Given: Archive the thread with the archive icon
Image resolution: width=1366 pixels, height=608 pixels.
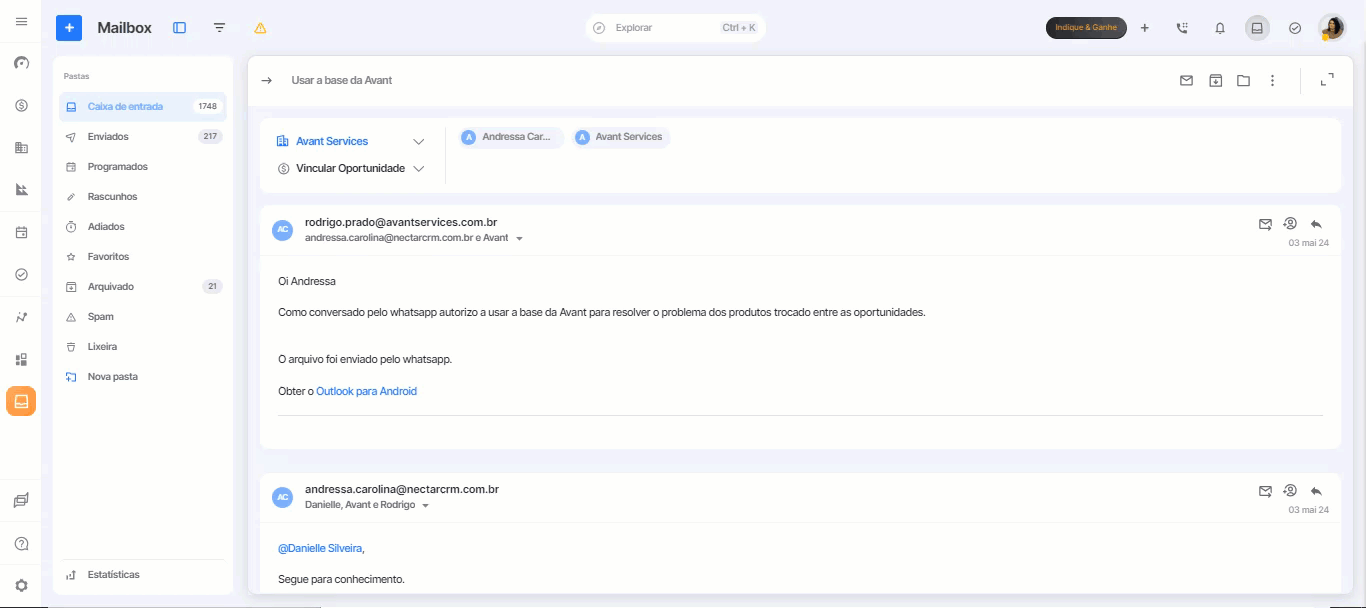Looking at the screenshot, I should click(1215, 80).
